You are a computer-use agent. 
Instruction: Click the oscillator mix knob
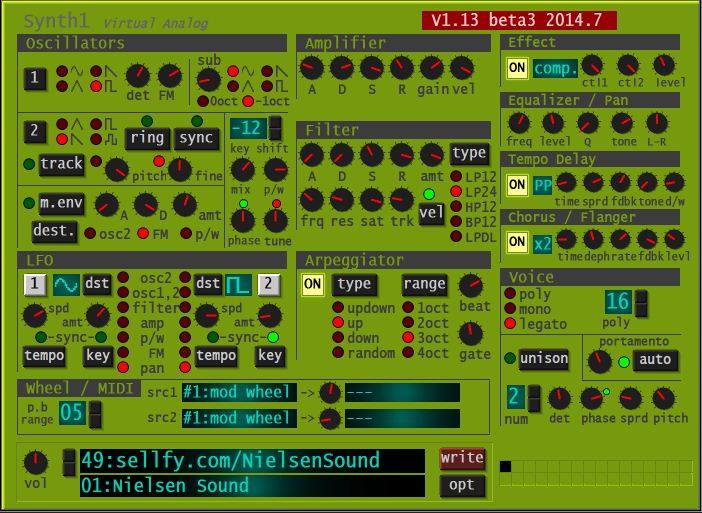(x=243, y=170)
